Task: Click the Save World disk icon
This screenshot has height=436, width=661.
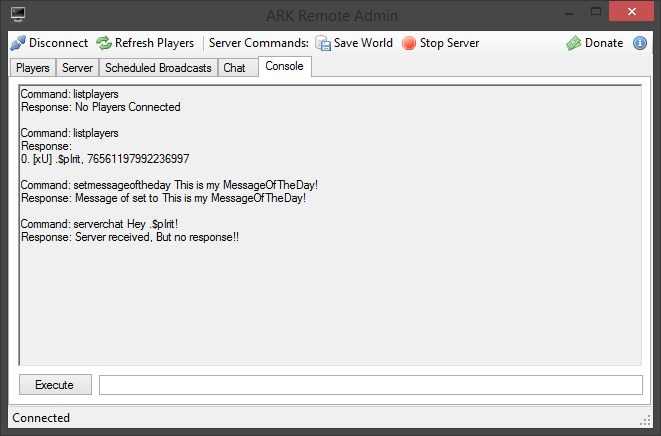Action: [x=323, y=43]
